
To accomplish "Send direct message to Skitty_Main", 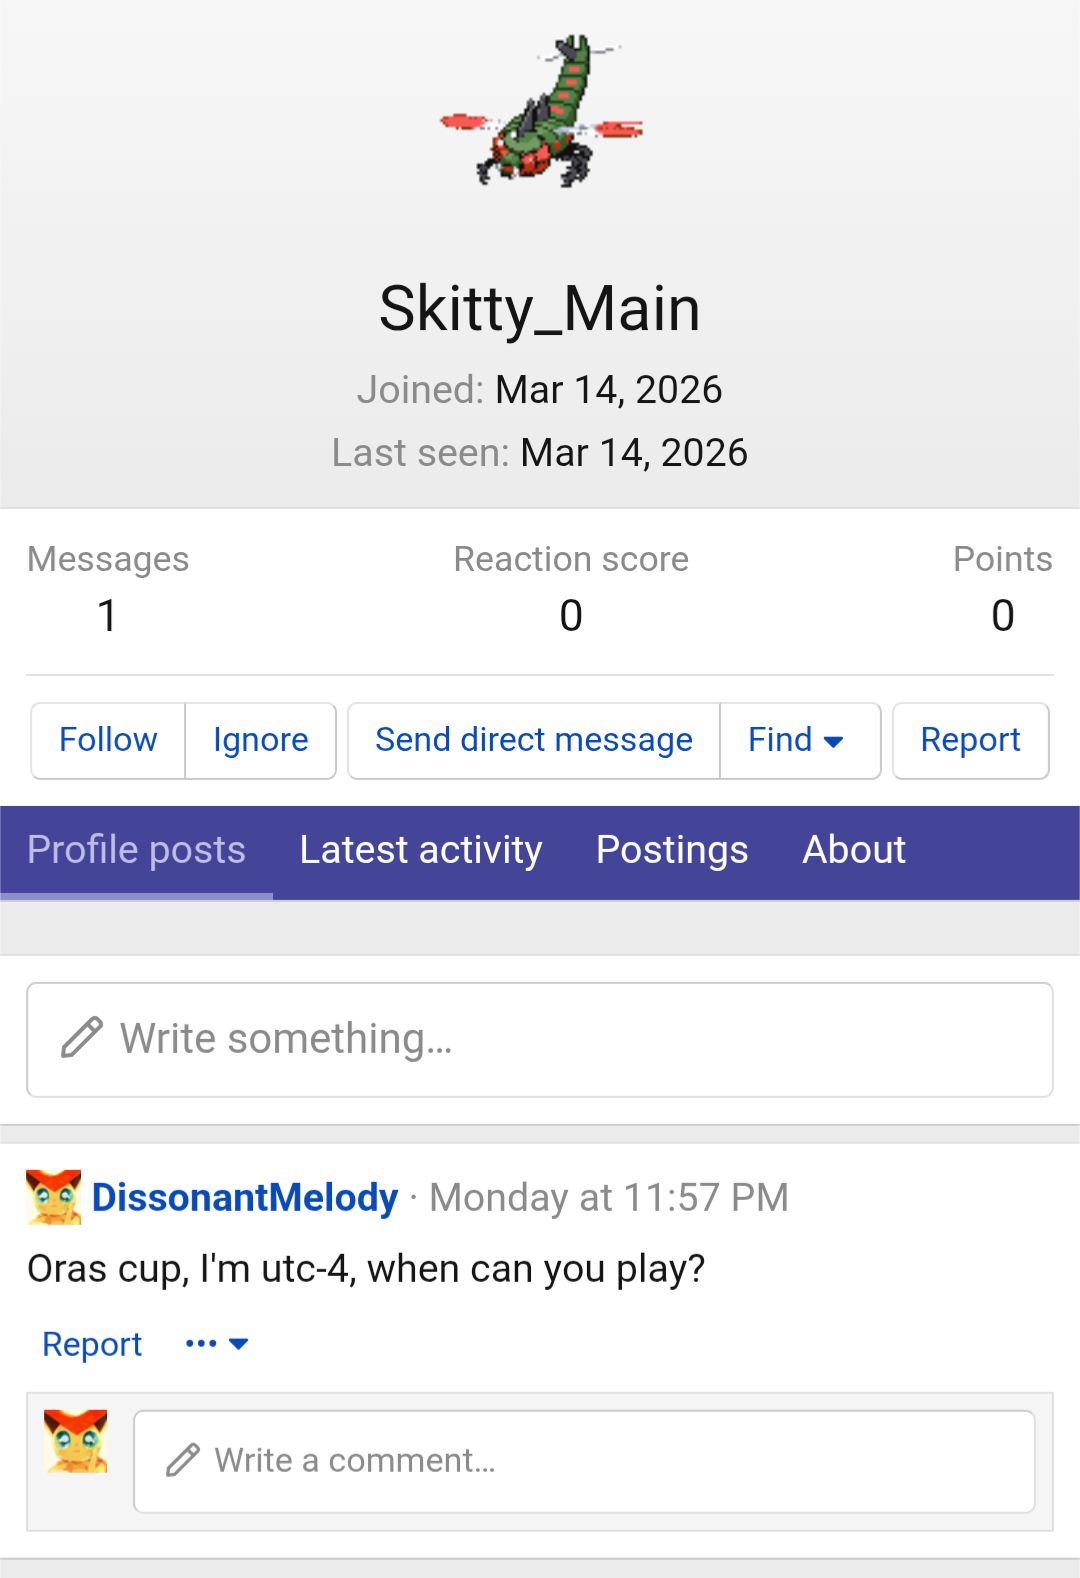I will pyautogui.click(x=533, y=741).
